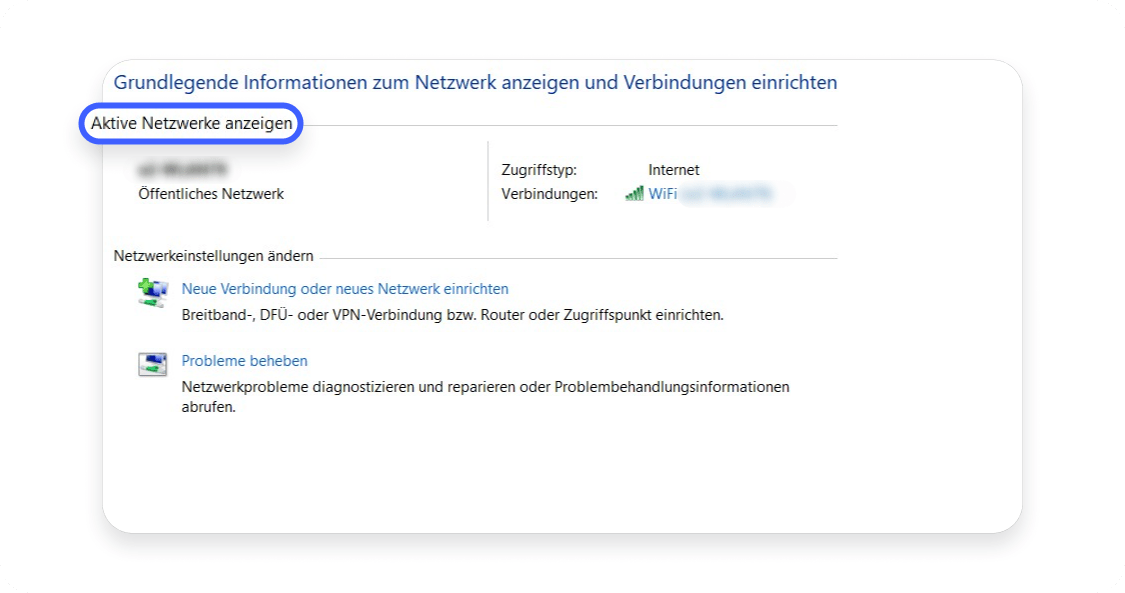This screenshot has height=593, width=1125.
Task: Click the 'Verbindungen:' label
Action: point(551,194)
